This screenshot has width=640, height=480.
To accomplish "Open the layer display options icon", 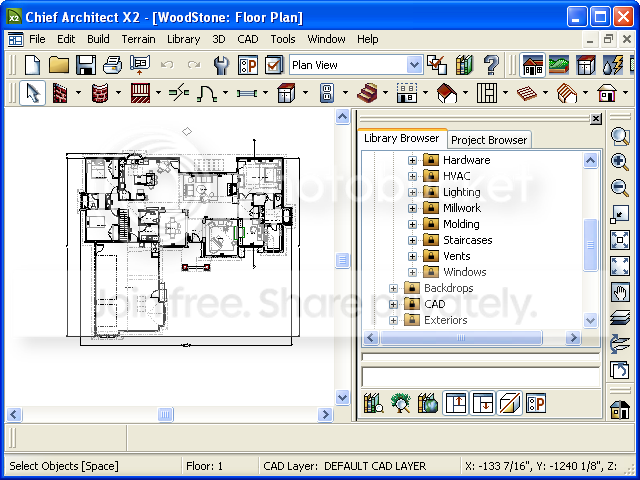I will coord(620,318).
